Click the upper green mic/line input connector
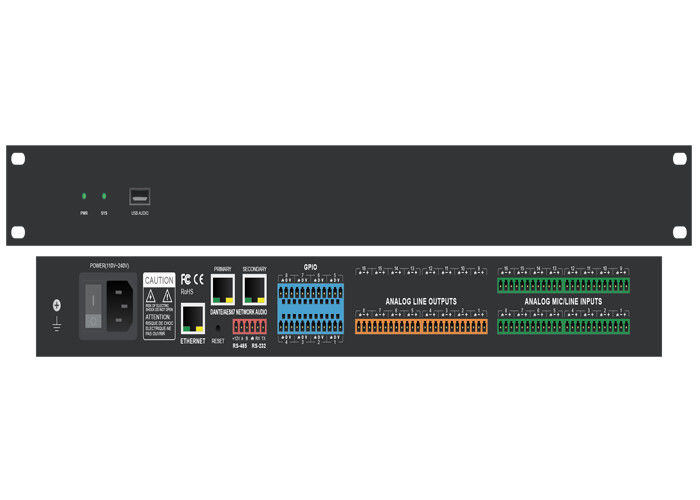 tap(564, 286)
